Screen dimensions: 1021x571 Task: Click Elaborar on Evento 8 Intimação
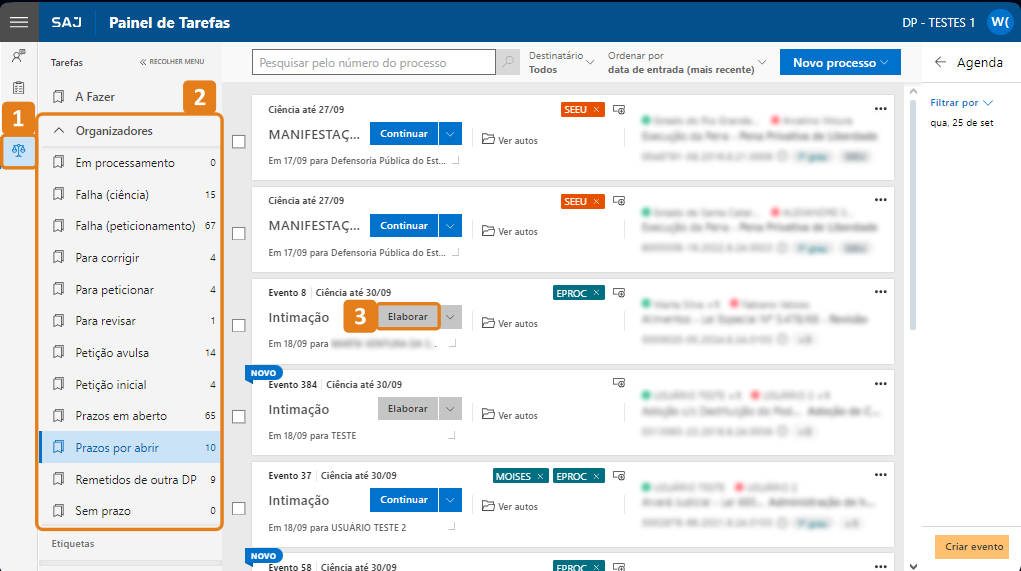pyautogui.click(x=408, y=317)
